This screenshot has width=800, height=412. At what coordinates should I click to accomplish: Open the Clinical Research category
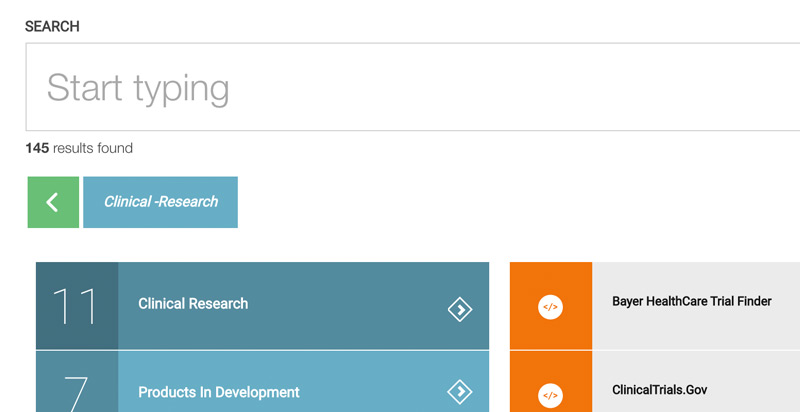tap(193, 304)
